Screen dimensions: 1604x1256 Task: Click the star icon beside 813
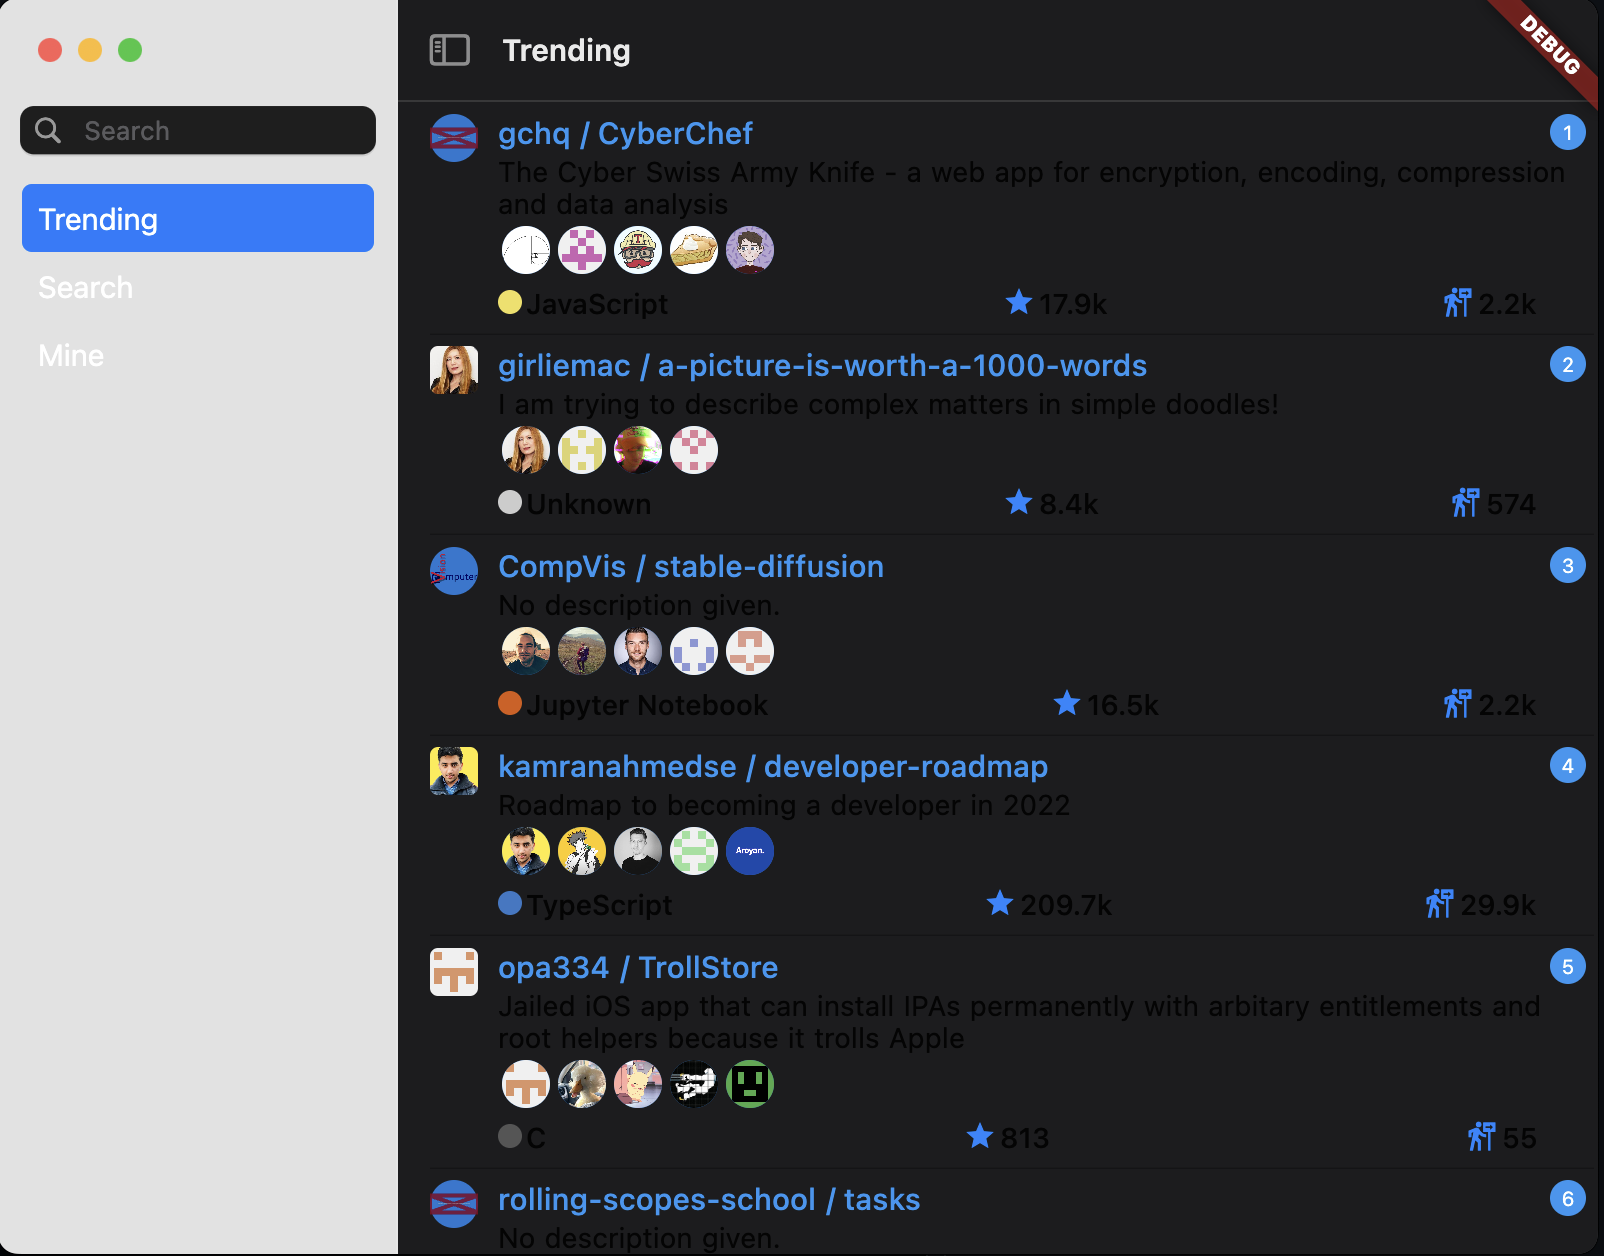coord(980,1136)
